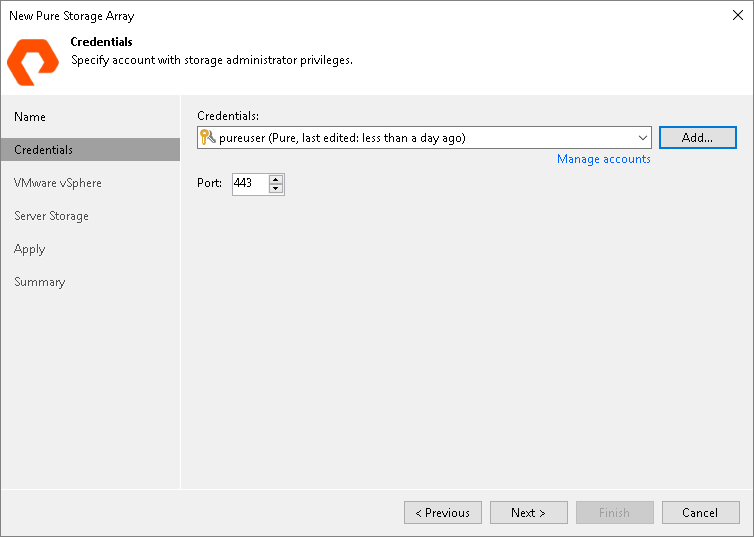Click the 'Port:' label

[209, 183]
